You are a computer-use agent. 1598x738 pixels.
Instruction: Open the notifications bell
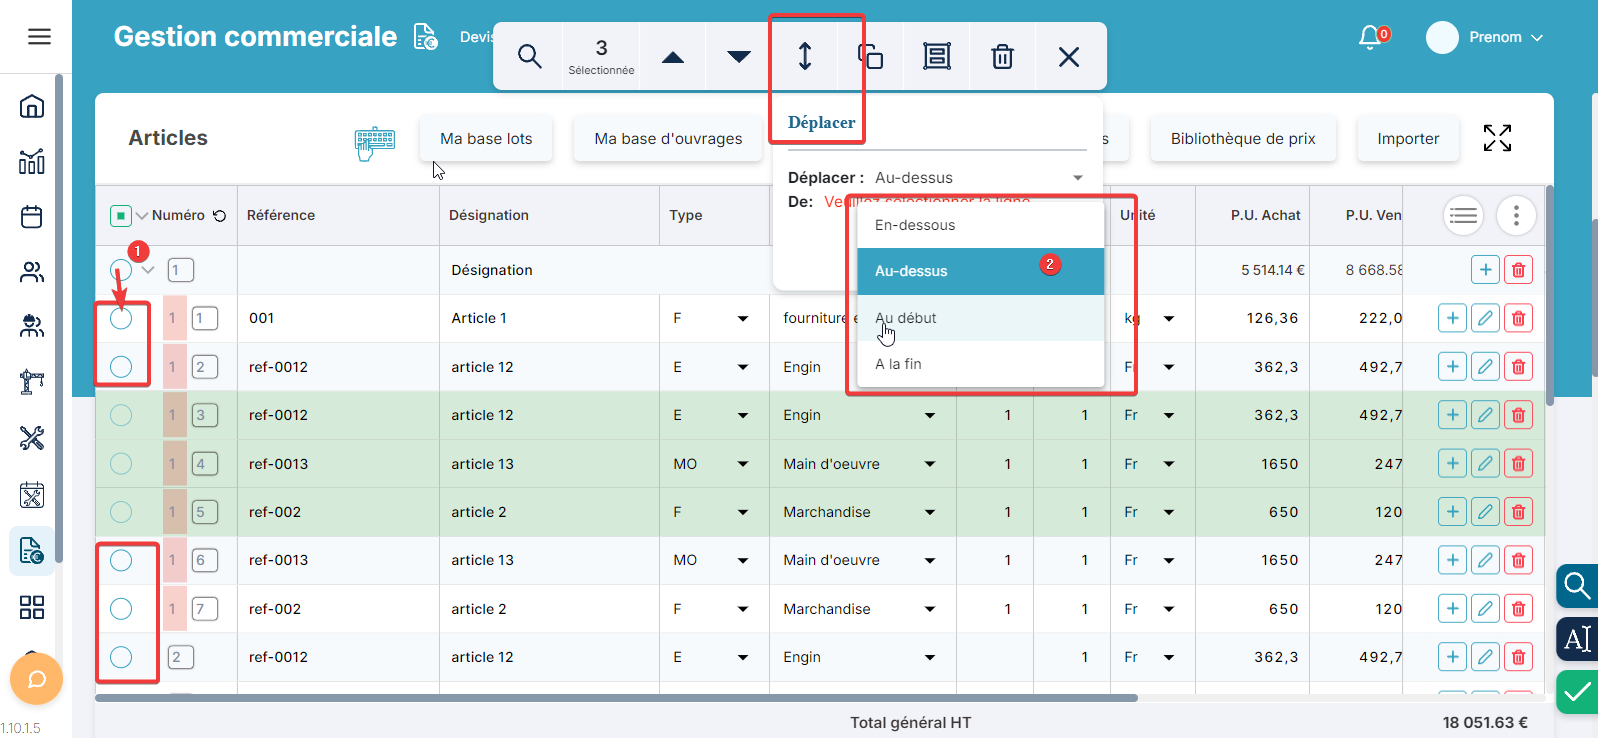[x=1371, y=37]
